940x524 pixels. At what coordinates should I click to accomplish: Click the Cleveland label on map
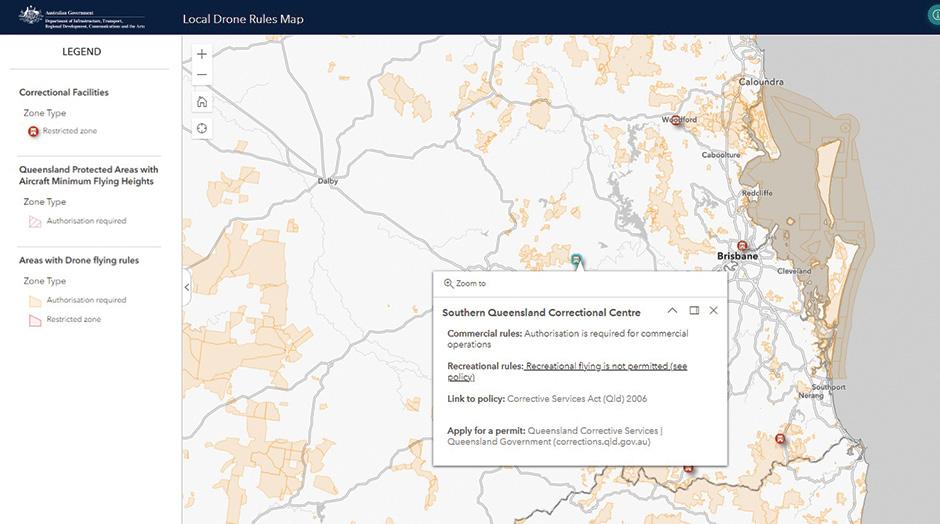[x=794, y=271]
